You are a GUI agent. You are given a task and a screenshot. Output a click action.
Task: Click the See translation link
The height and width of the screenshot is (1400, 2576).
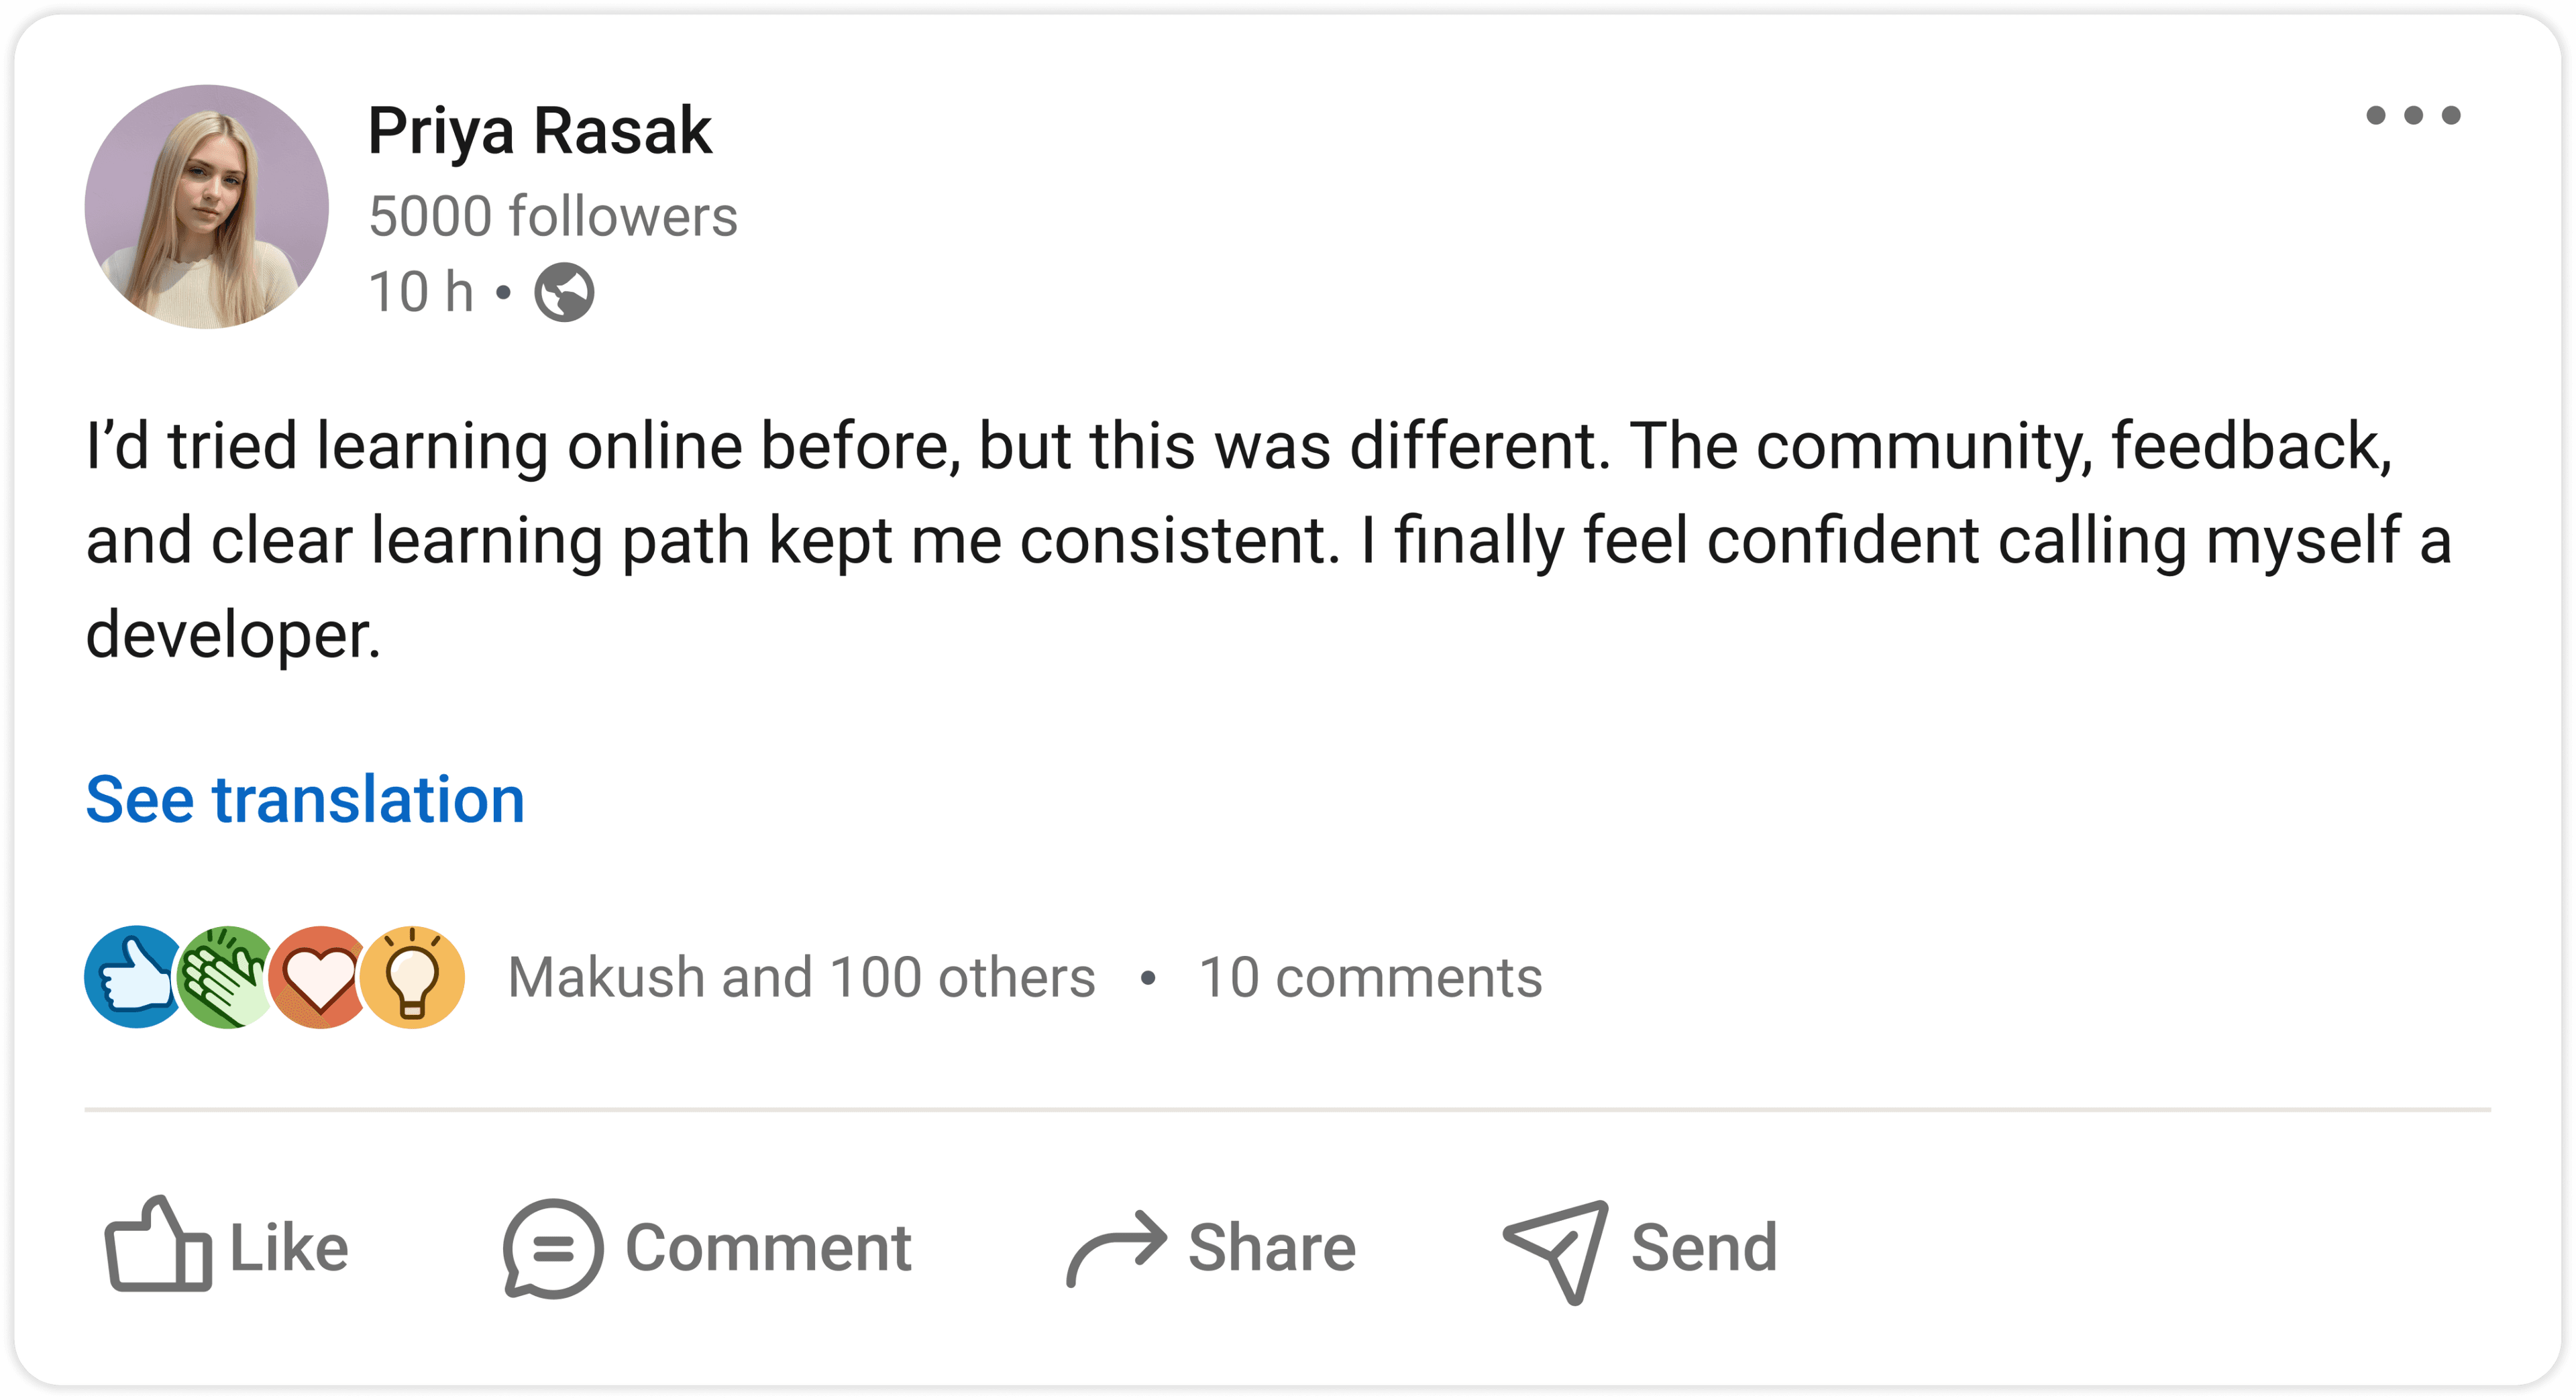pyautogui.click(x=305, y=799)
